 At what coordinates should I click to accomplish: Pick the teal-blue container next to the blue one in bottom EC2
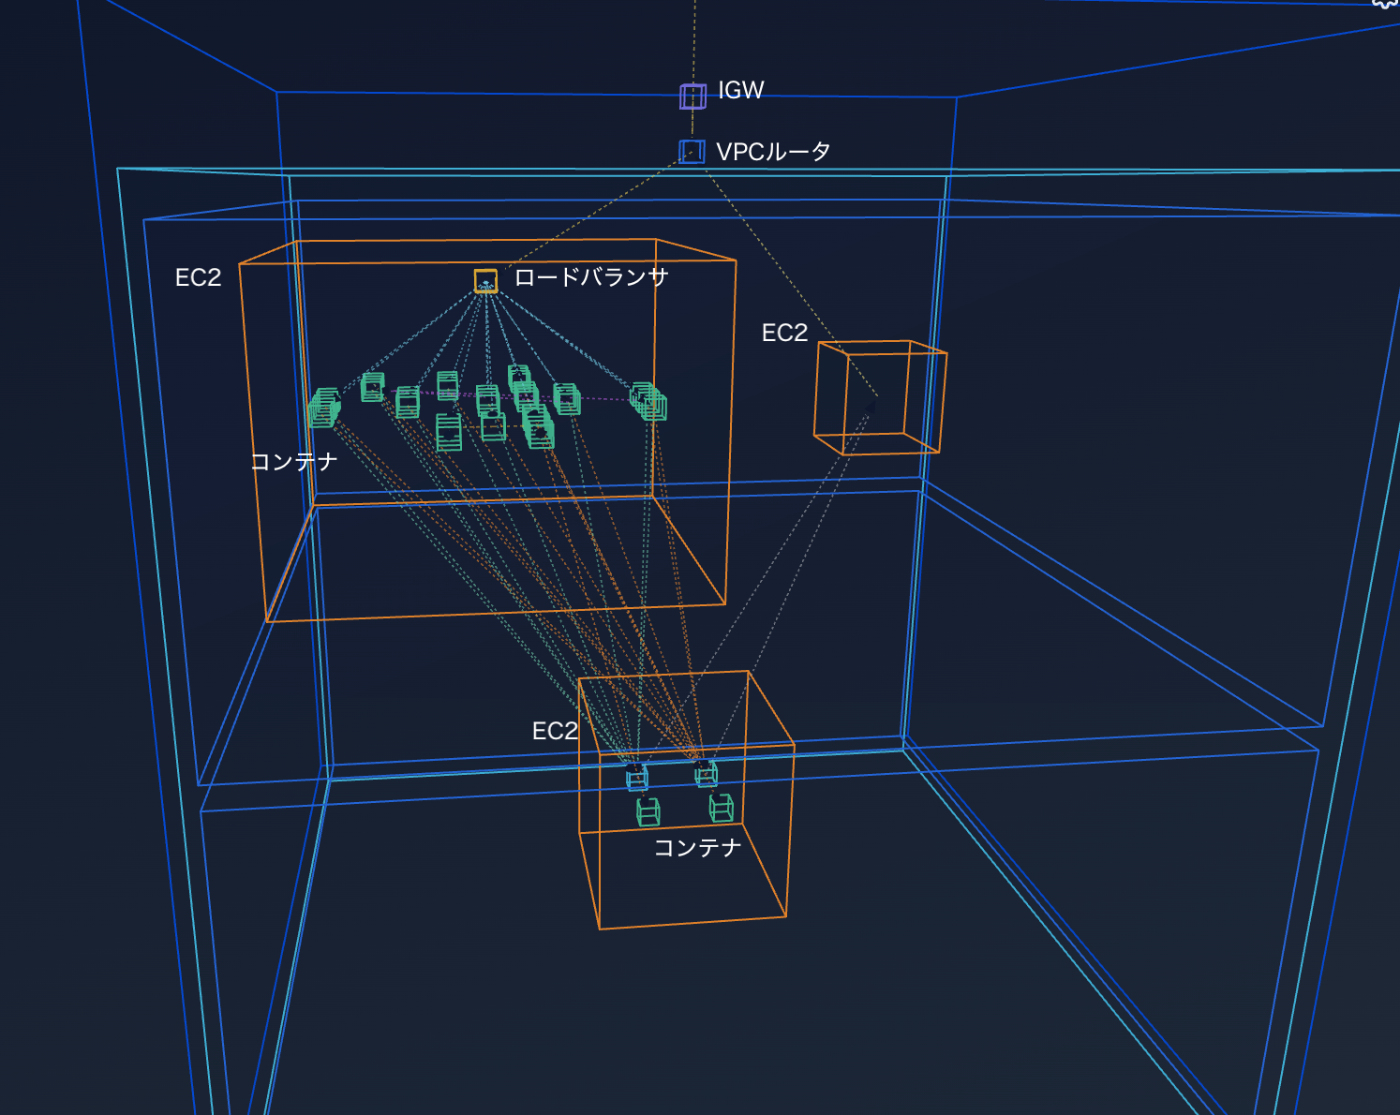(706, 773)
